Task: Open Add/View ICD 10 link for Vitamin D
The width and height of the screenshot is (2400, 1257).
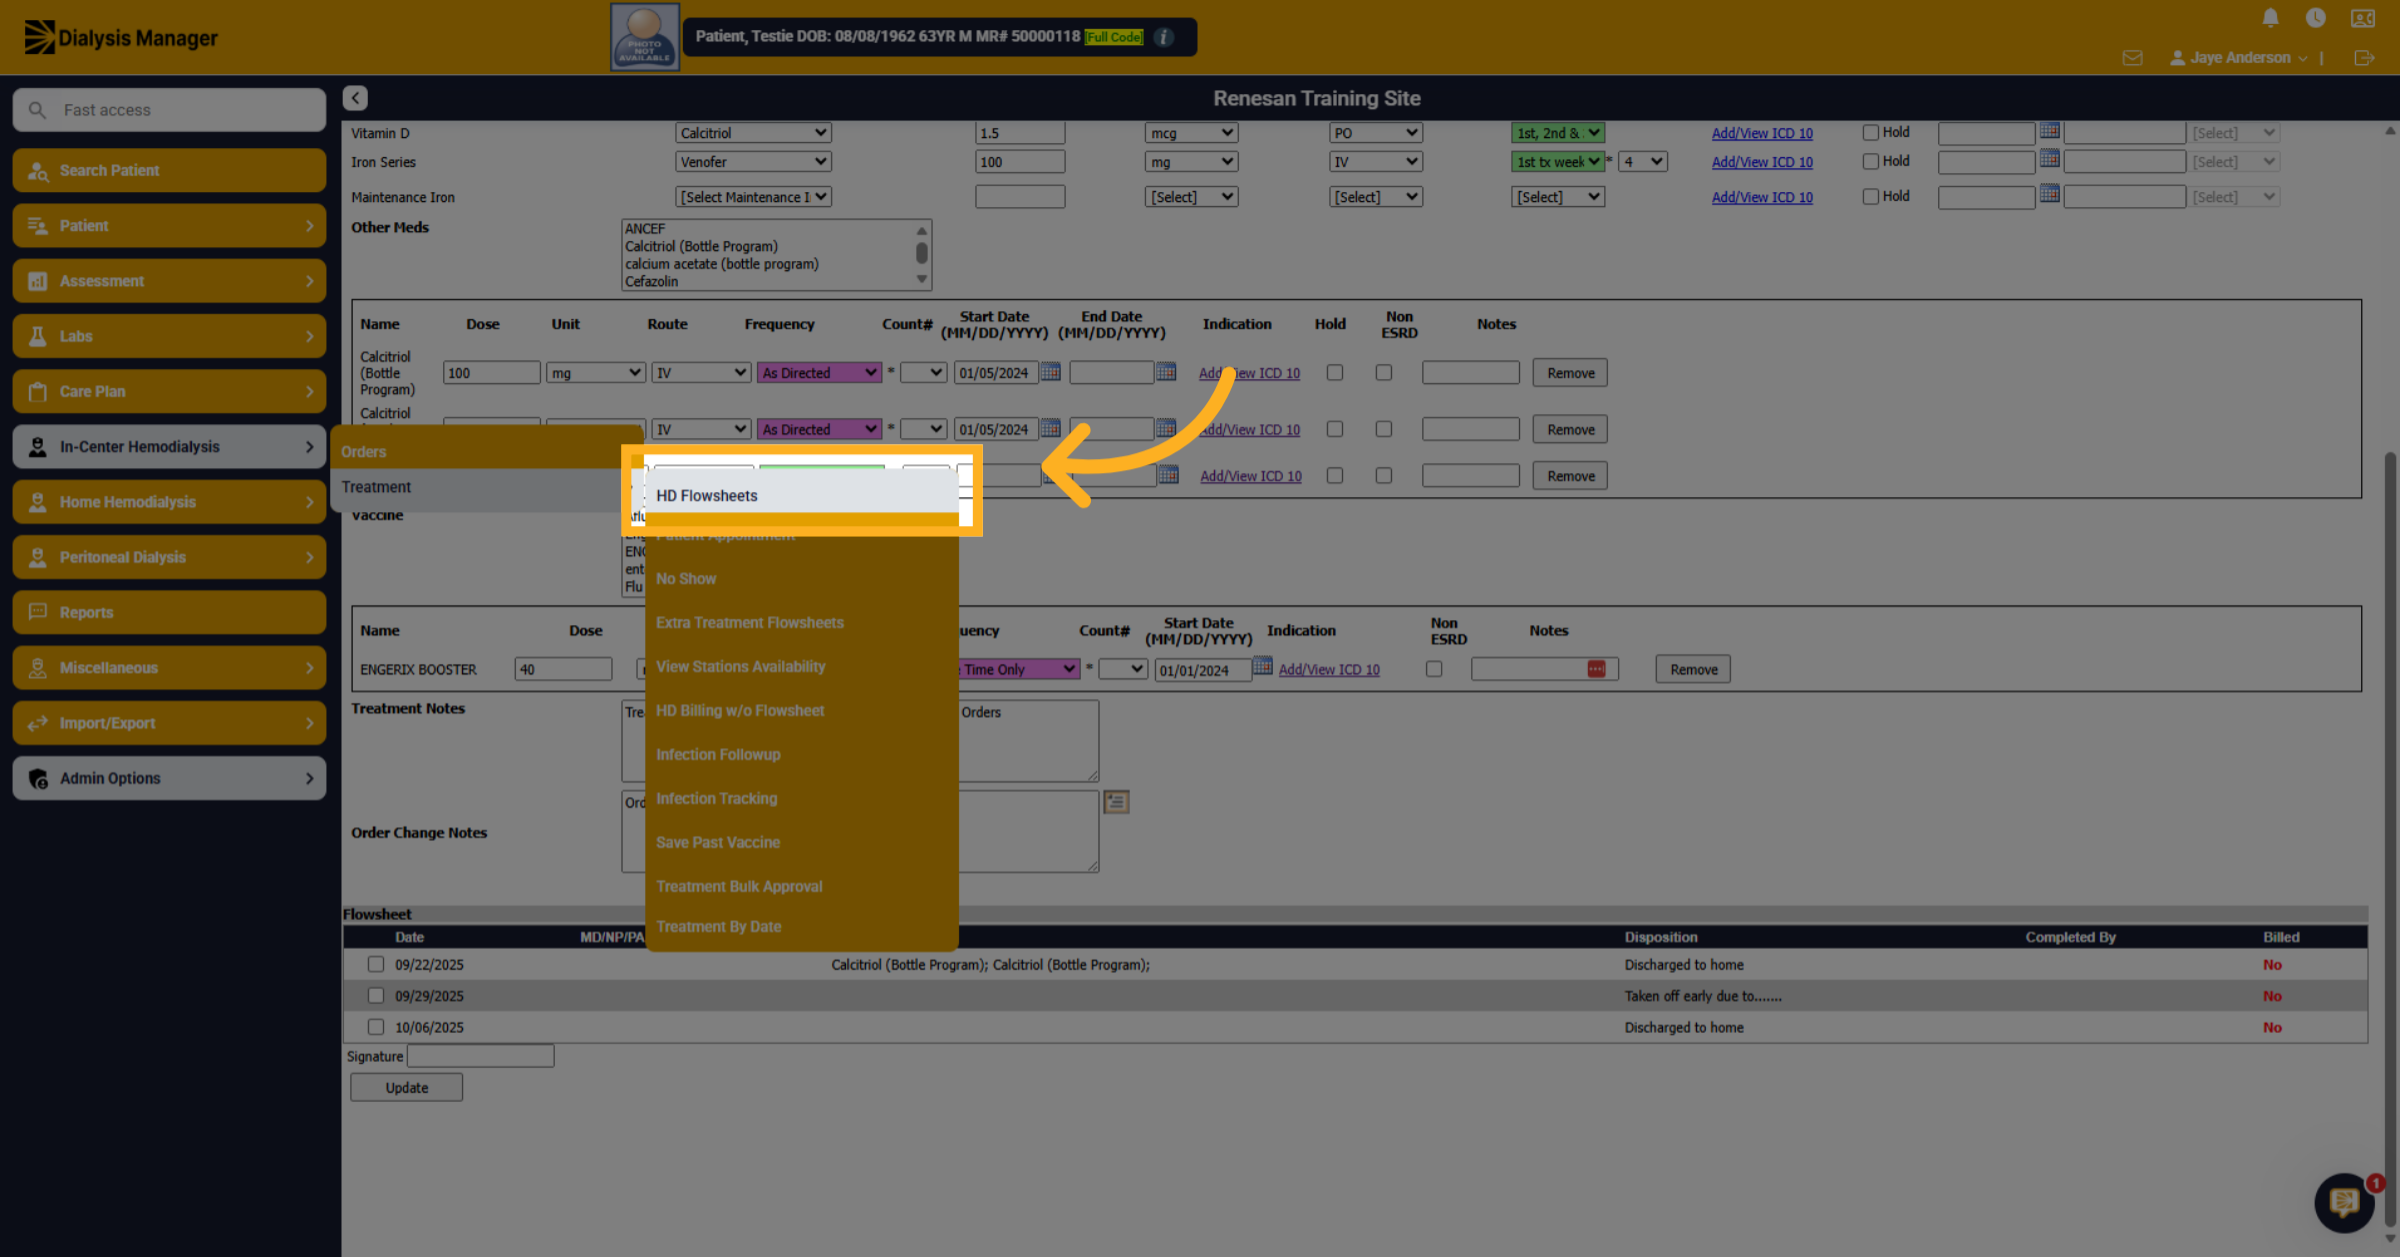Action: point(1761,133)
